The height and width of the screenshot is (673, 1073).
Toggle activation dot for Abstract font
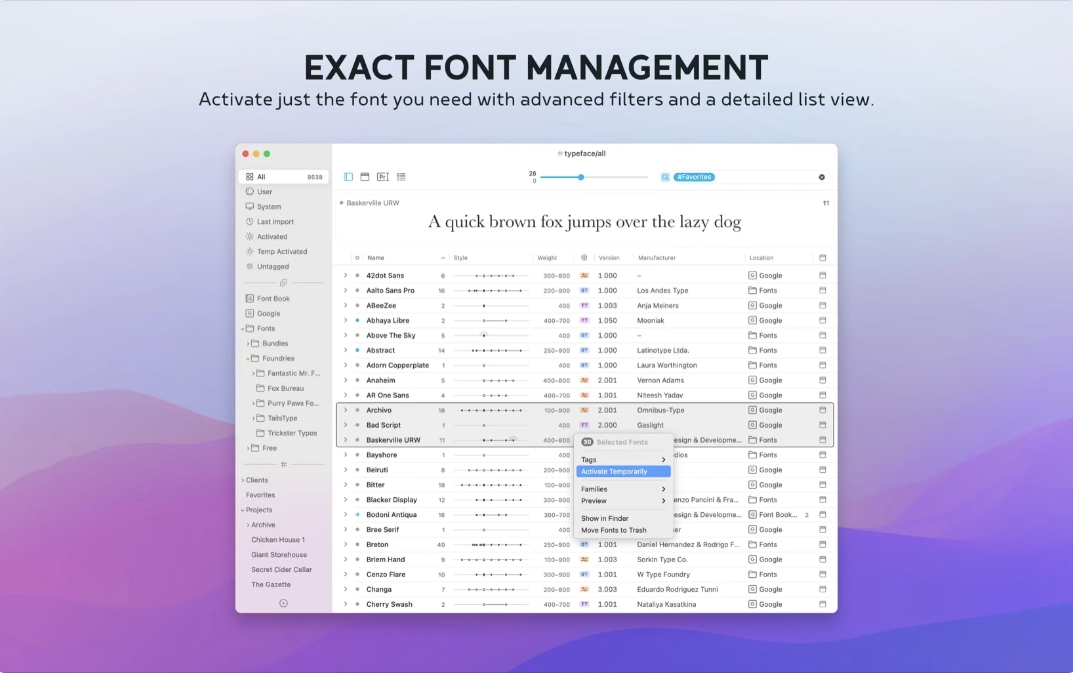(357, 350)
